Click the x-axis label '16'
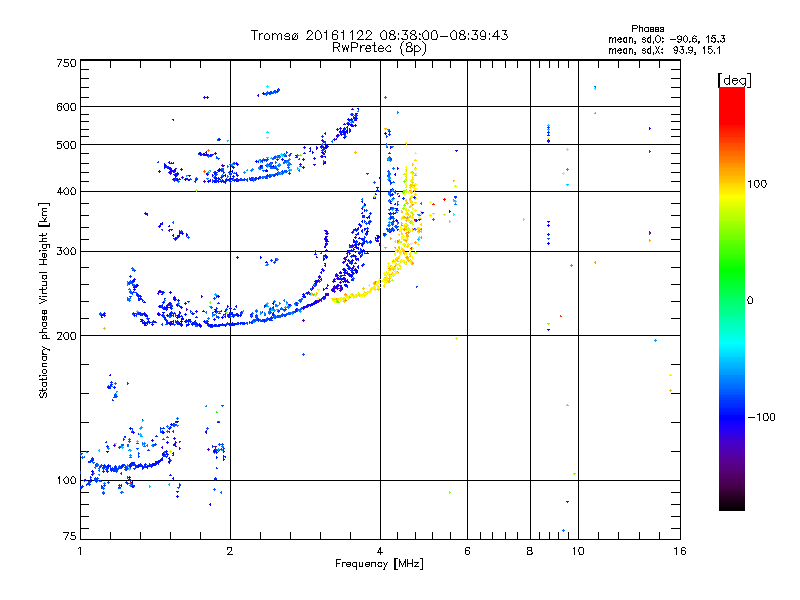Viewport: 800px width, 600px height. tap(680, 551)
